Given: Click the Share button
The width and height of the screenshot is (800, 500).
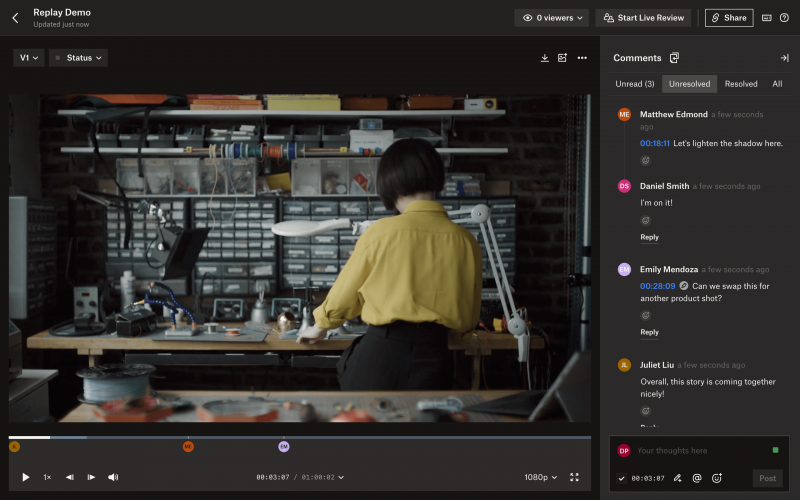Looking at the screenshot, I should (x=729, y=18).
